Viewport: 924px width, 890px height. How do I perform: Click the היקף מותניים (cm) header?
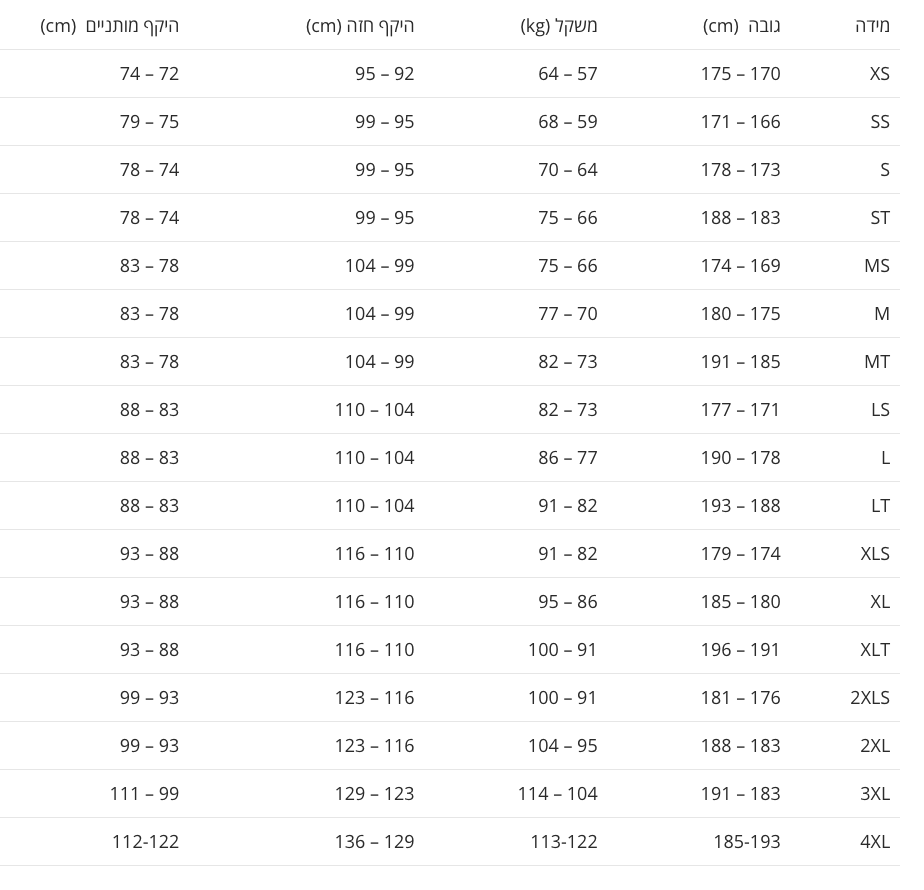click(110, 26)
